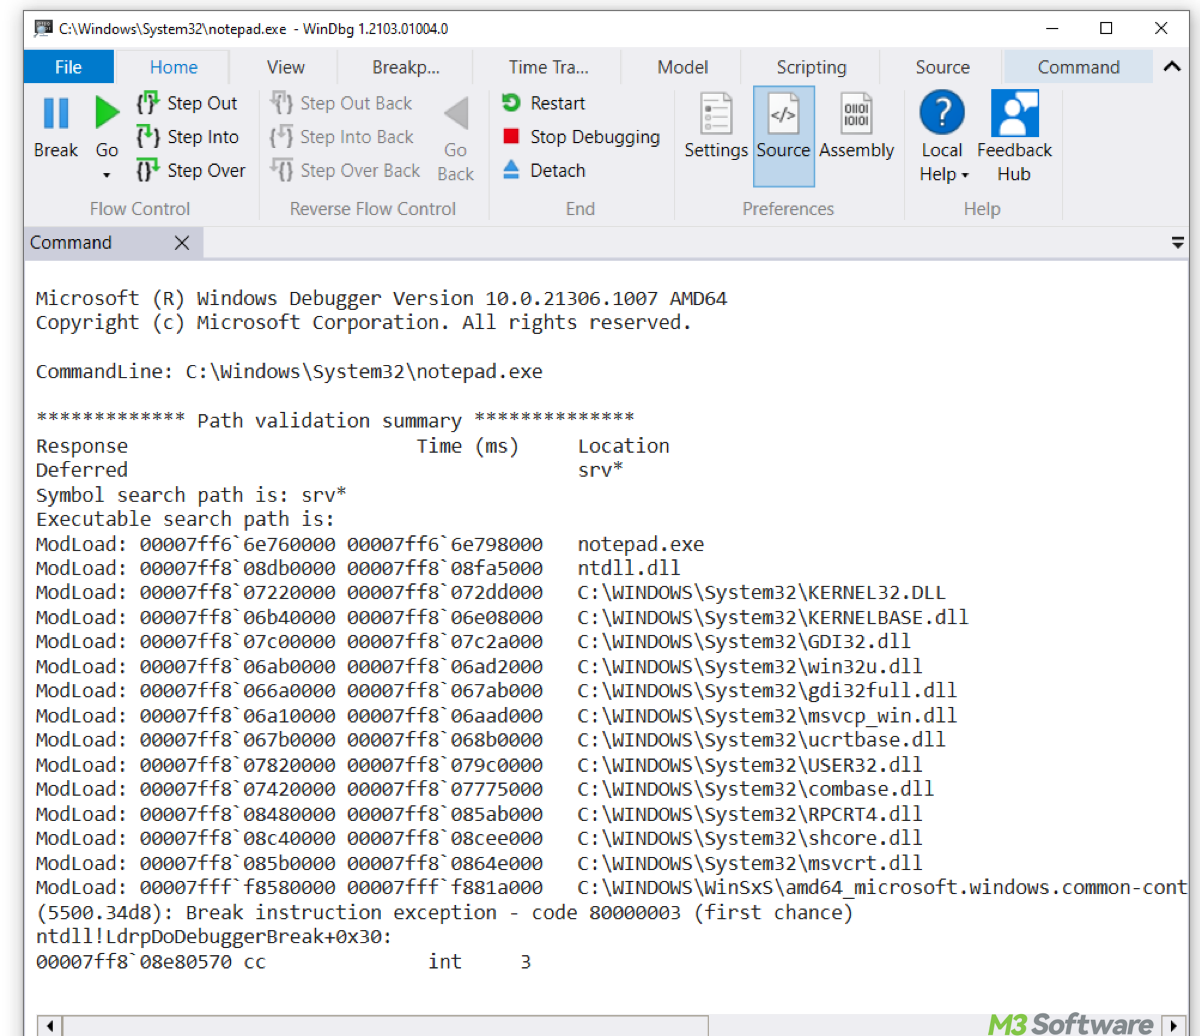This screenshot has width=1200, height=1036.
Task: Click Restart
Action: pyautogui.click(x=543, y=103)
